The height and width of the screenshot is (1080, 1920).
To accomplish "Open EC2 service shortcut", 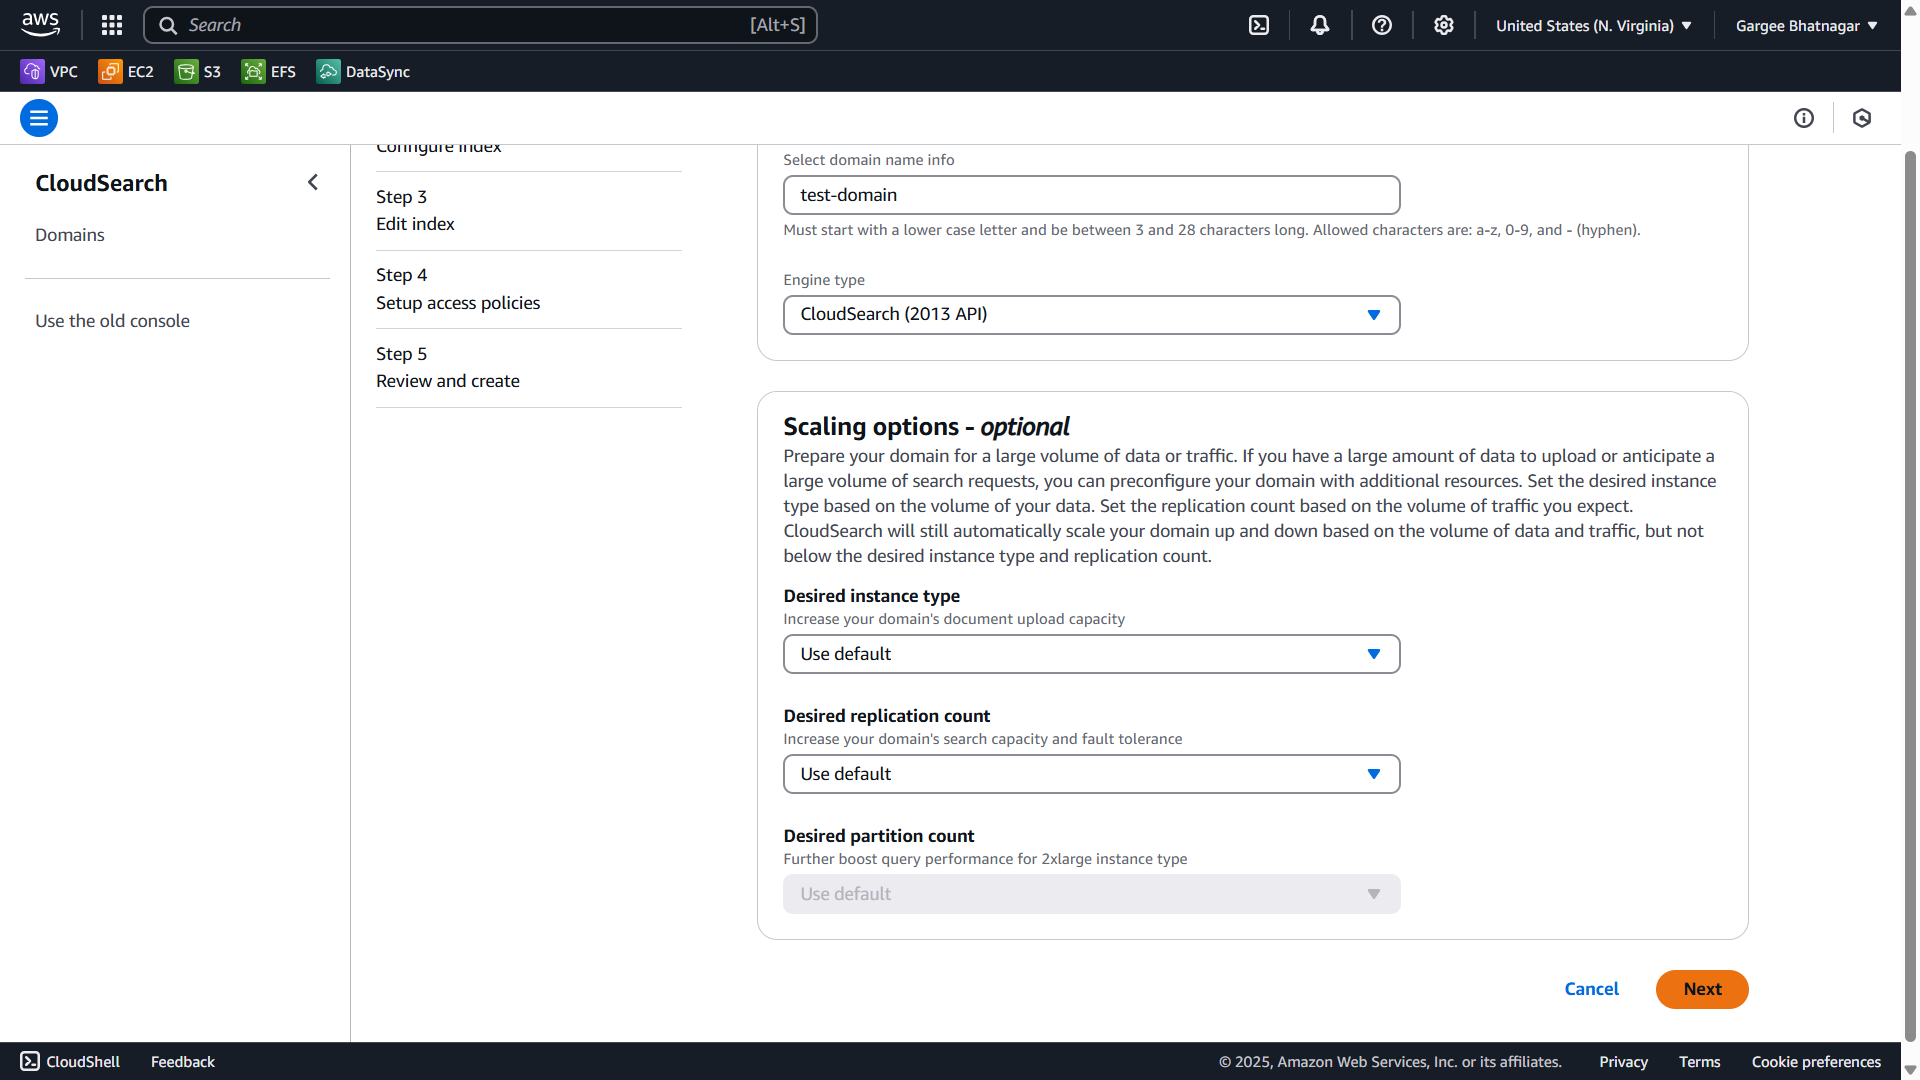I will tap(126, 71).
